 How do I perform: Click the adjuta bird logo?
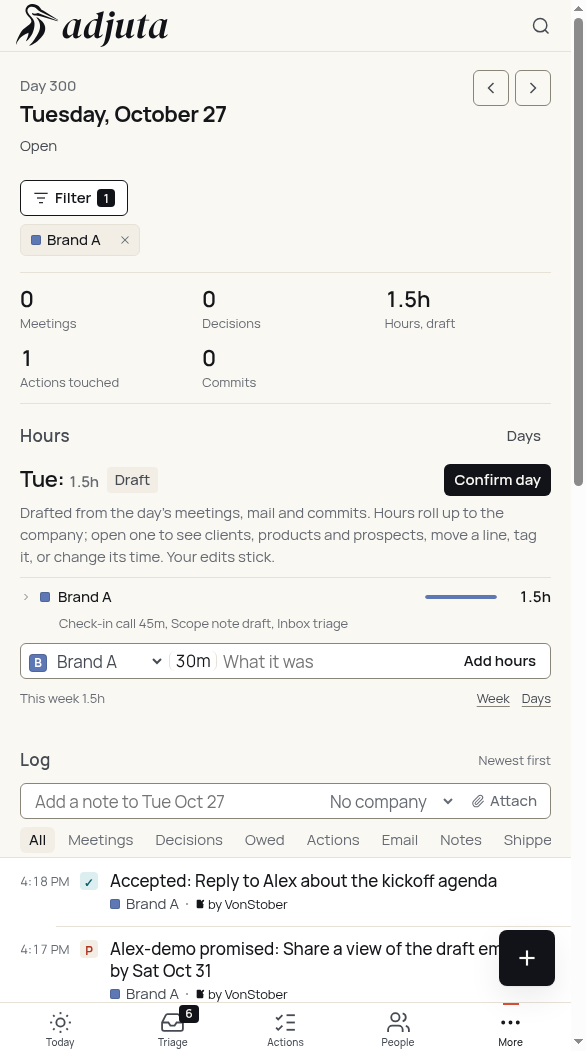(93, 25)
